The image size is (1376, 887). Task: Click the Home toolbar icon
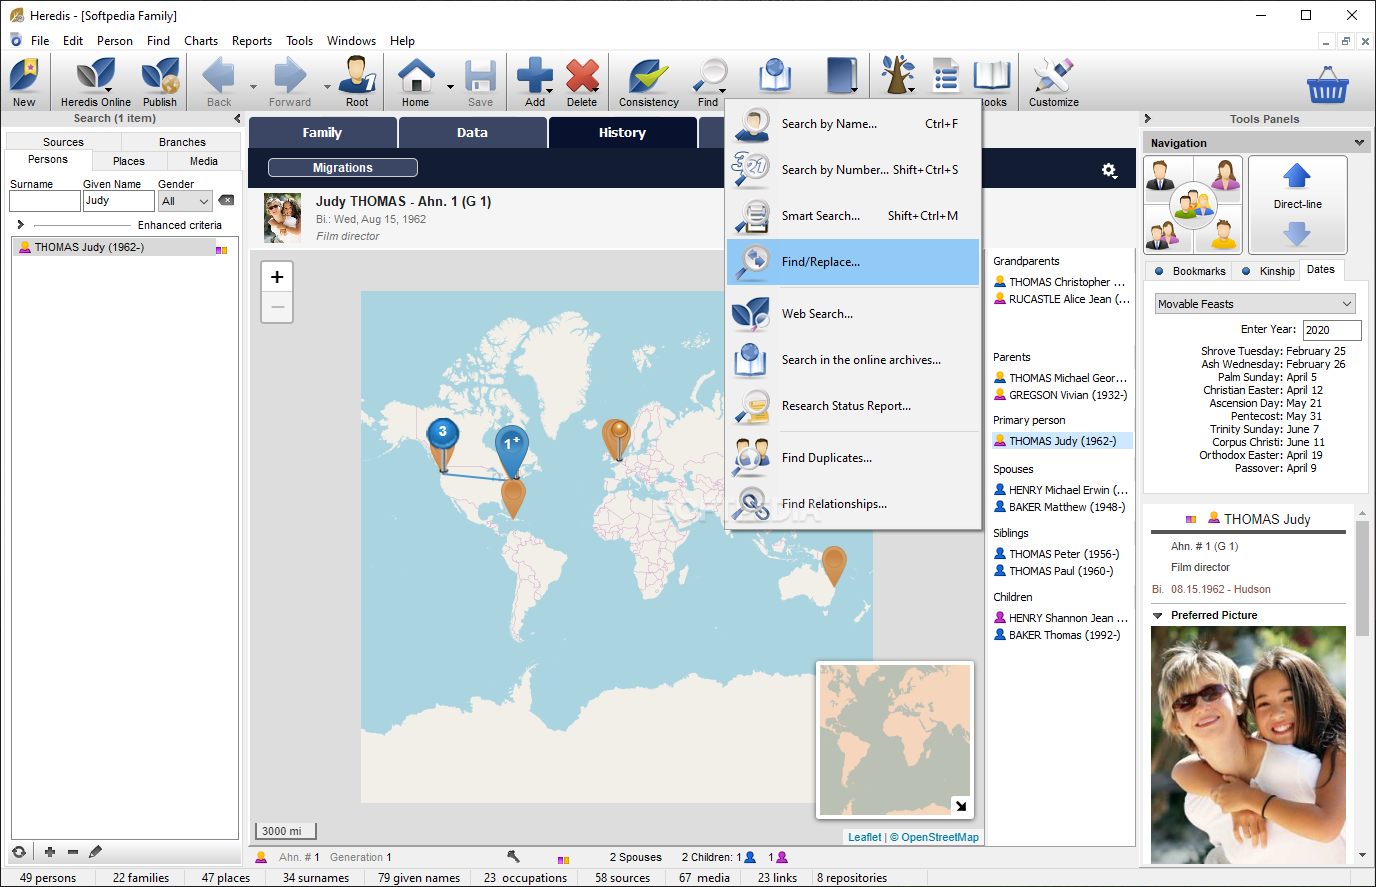pyautogui.click(x=415, y=82)
